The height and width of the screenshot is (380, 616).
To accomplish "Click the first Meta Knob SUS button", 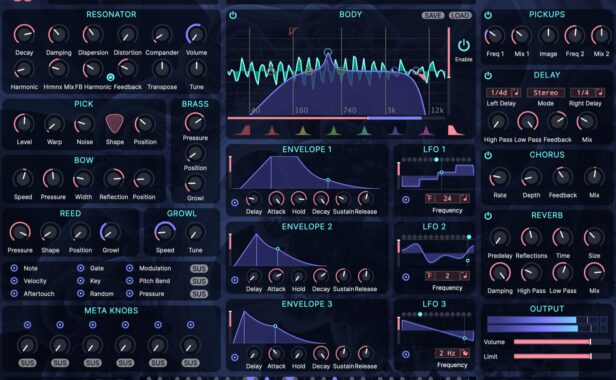I will pos(27,363).
